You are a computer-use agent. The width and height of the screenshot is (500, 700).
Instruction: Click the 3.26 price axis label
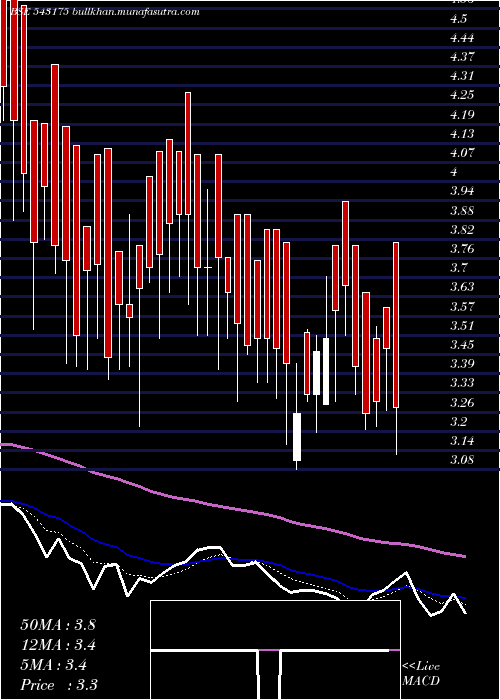[x=462, y=403]
